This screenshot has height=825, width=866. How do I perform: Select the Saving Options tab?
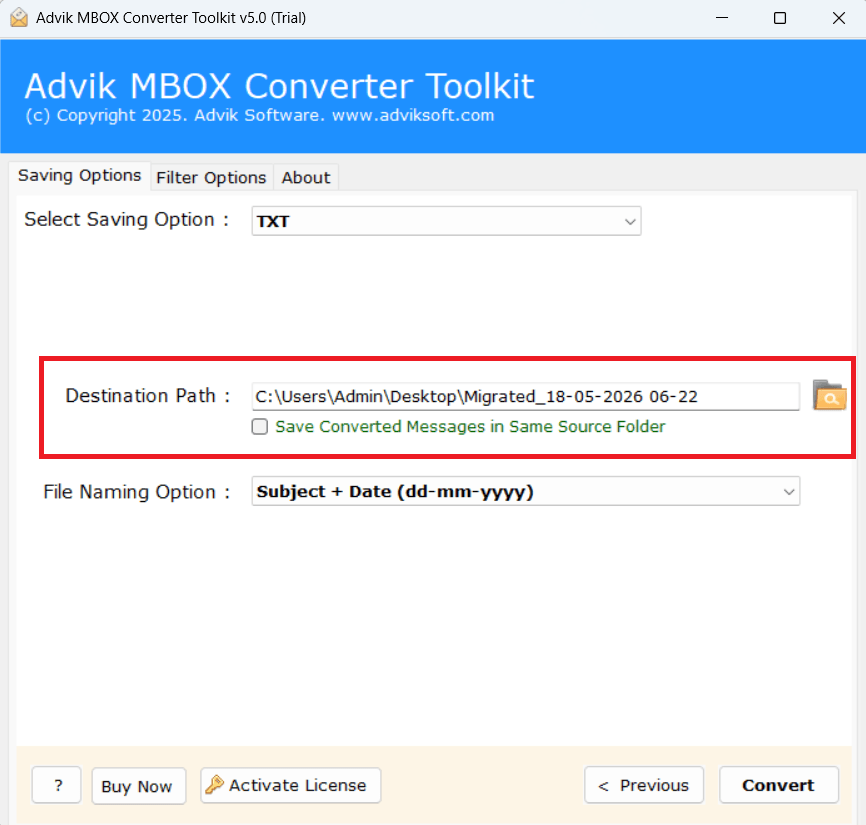pos(80,176)
